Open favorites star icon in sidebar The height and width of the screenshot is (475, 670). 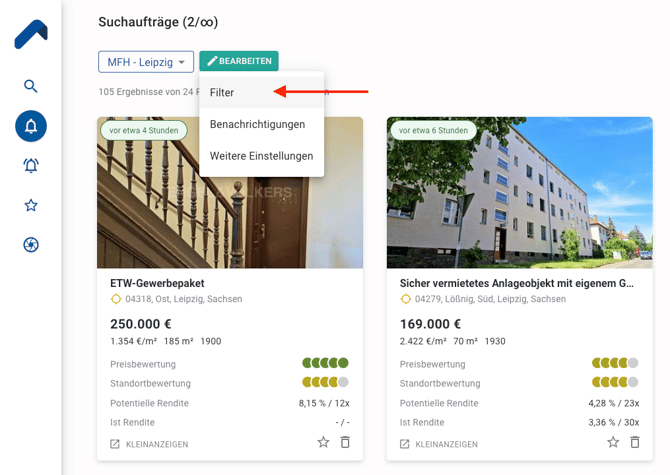click(x=31, y=205)
